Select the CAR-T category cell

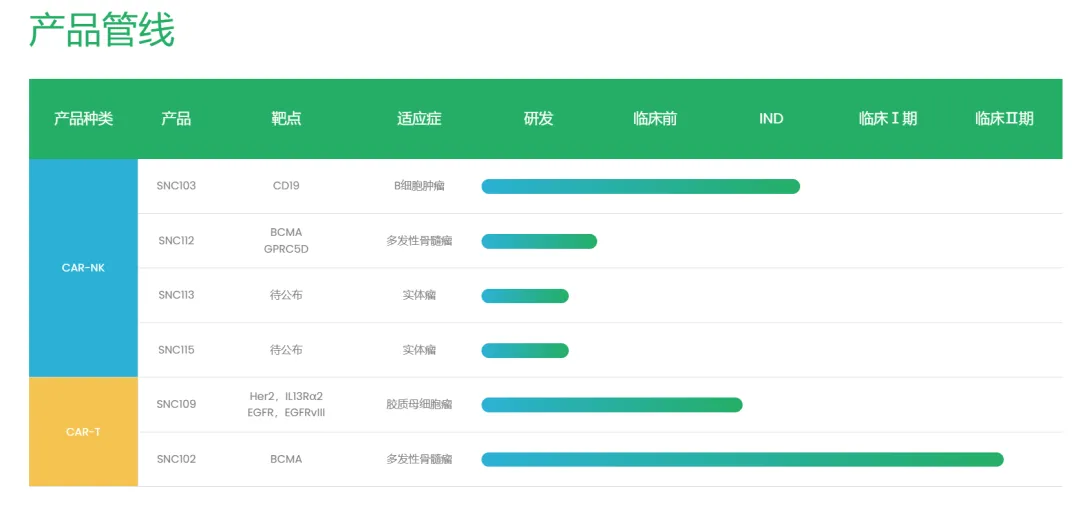click(83, 432)
